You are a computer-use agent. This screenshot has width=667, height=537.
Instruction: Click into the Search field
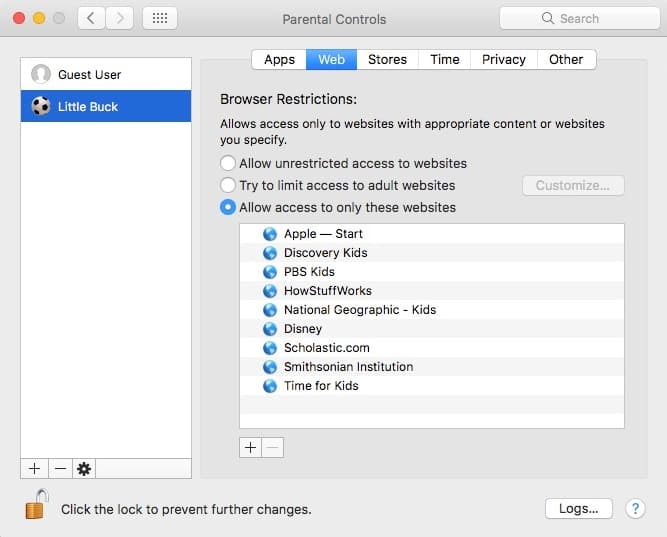coord(580,18)
